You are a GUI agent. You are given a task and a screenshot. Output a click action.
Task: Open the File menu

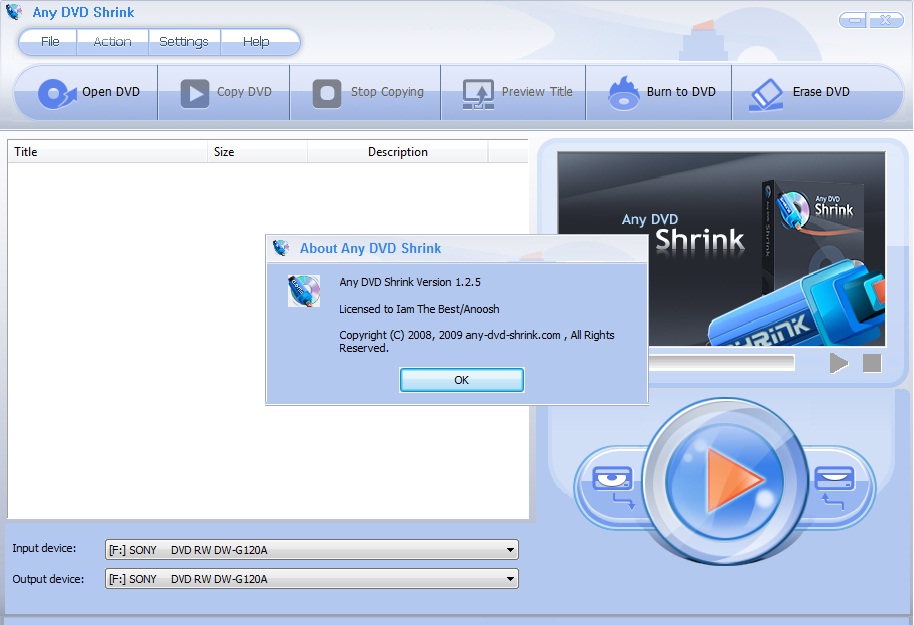pyautogui.click(x=50, y=42)
